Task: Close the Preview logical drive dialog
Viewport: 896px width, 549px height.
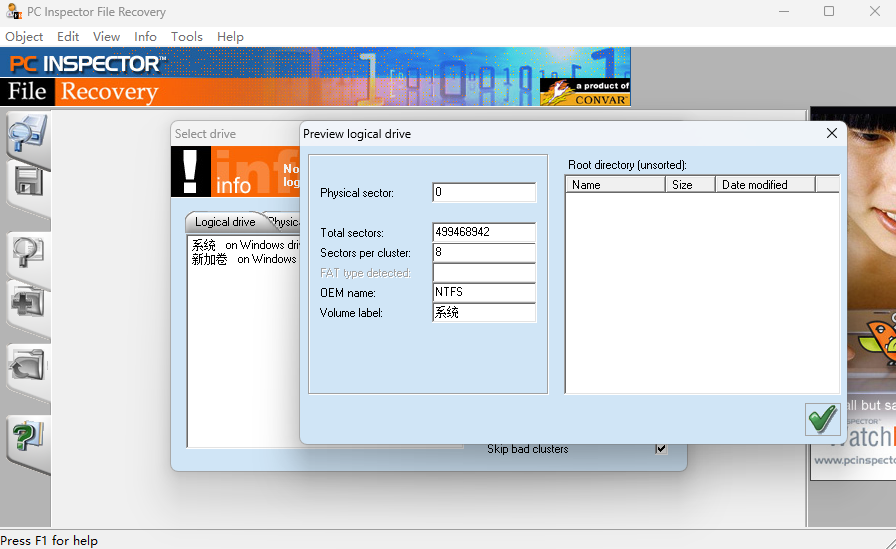Action: point(832,133)
